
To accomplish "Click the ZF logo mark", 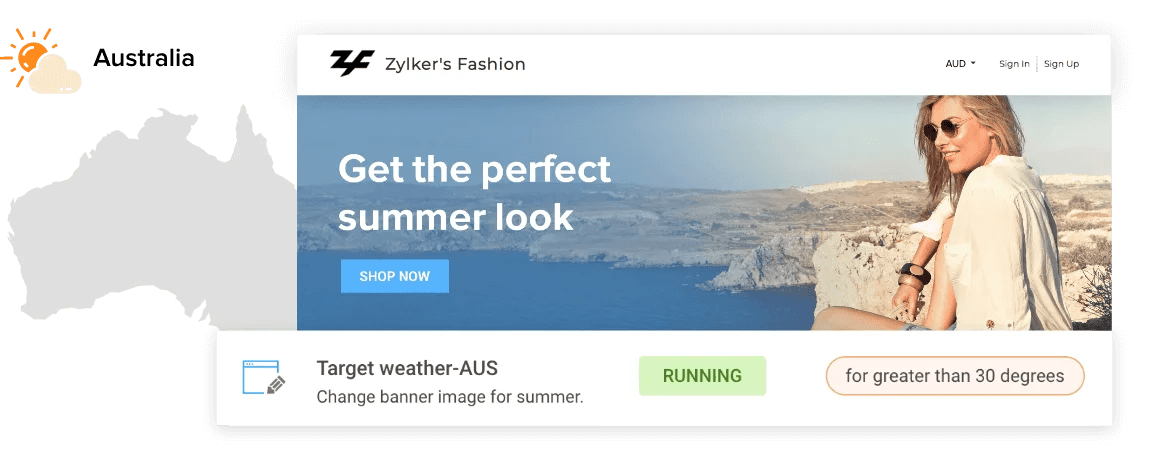I will tap(352, 64).
